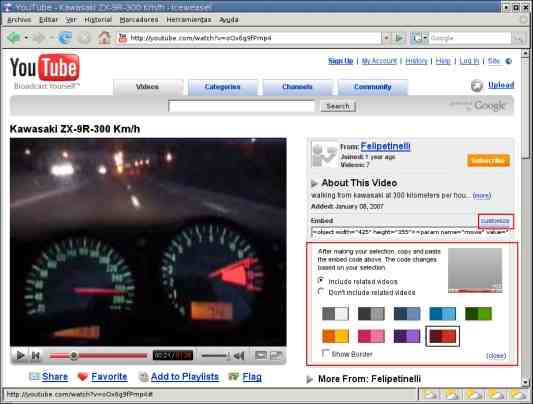This screenshot has height=404, width=533.
Task: Restart video with the rewind button
Action: (35, 356)
